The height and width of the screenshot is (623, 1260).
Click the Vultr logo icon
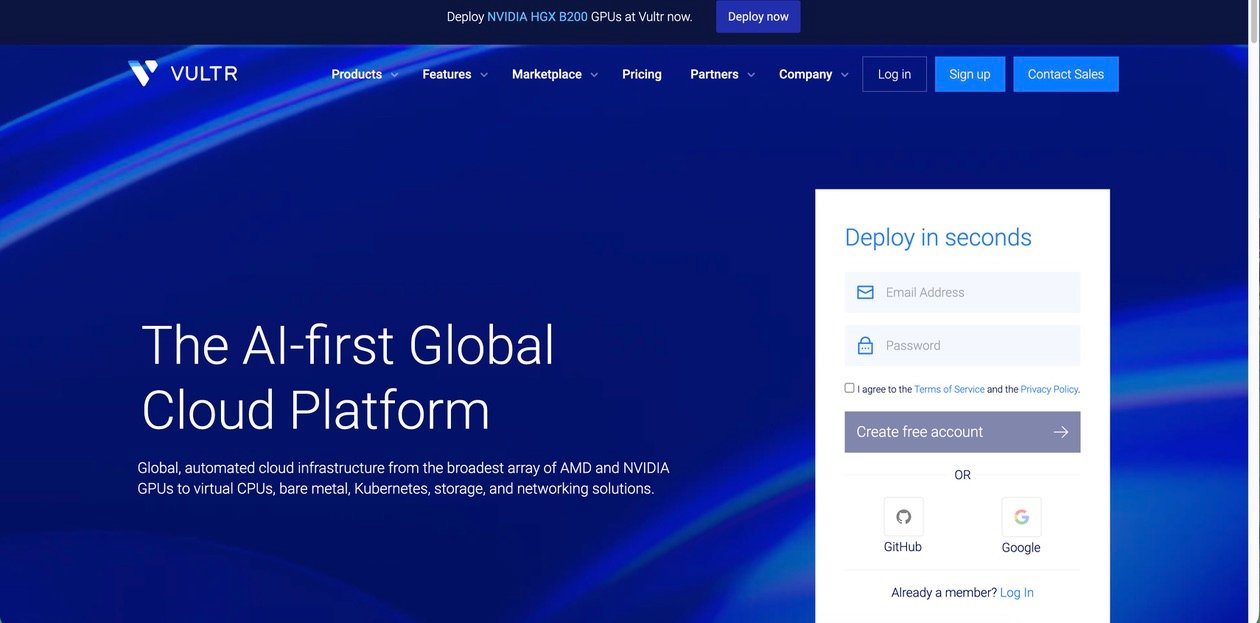coord(143,73)
